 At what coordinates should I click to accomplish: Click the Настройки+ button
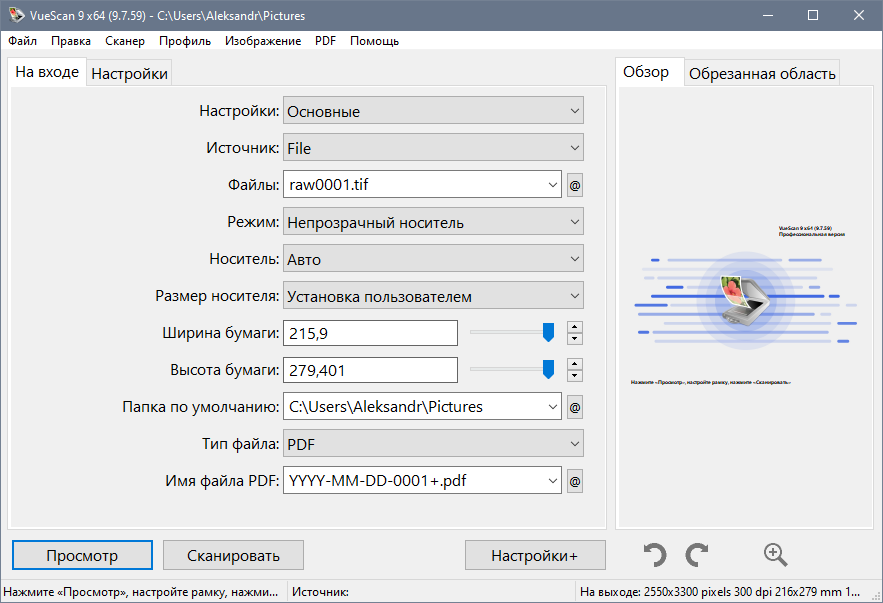coord(535,555)
